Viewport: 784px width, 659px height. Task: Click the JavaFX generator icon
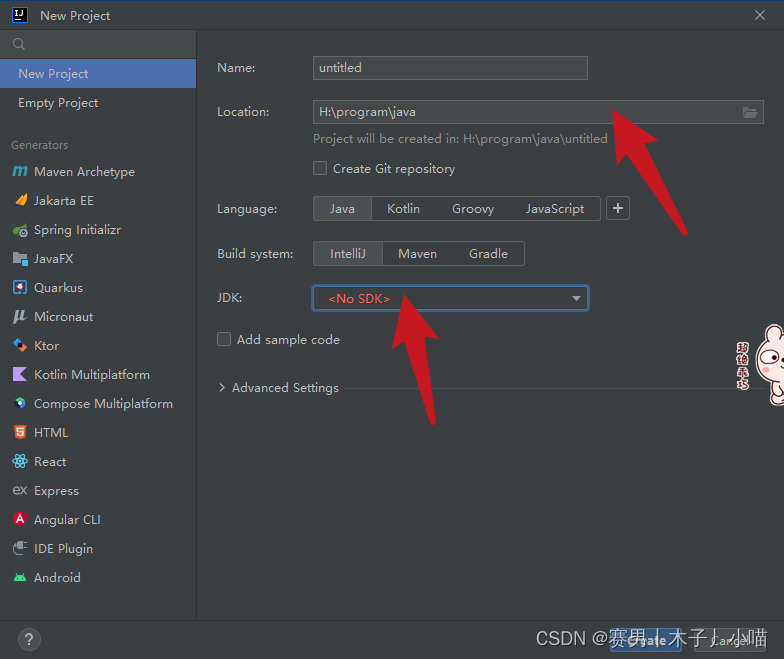[x=20, y=258]
